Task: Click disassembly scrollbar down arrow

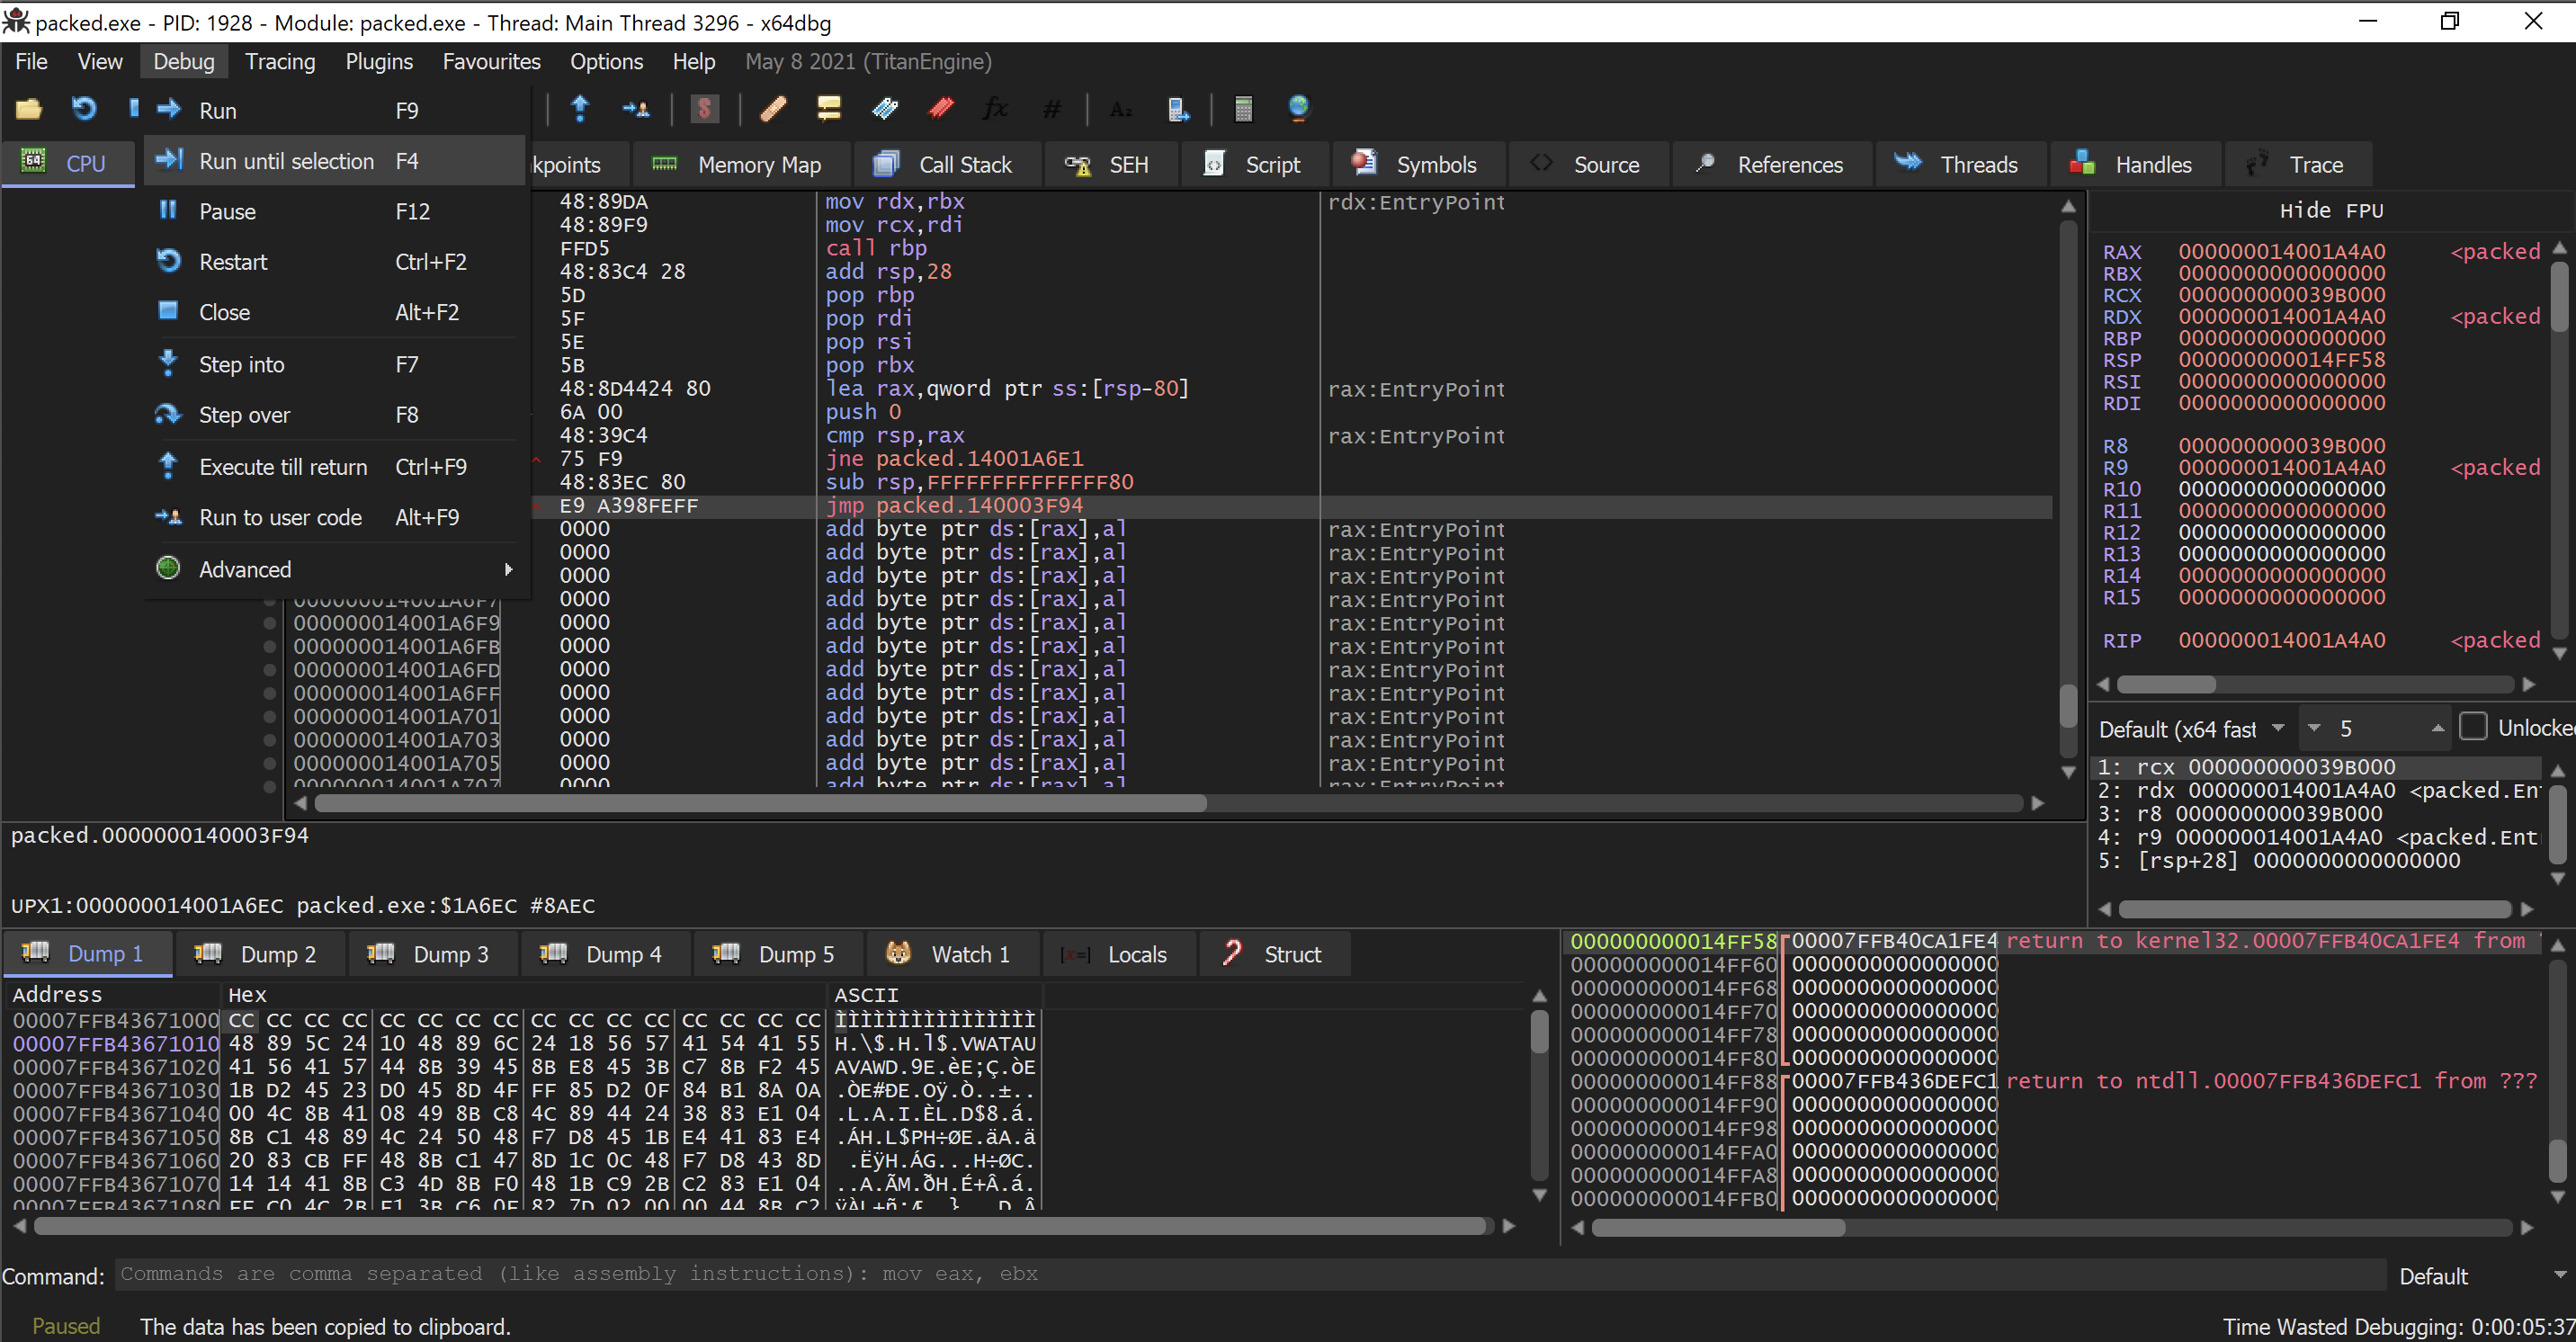Action: pyautogui.click(x=2068, y=772)
